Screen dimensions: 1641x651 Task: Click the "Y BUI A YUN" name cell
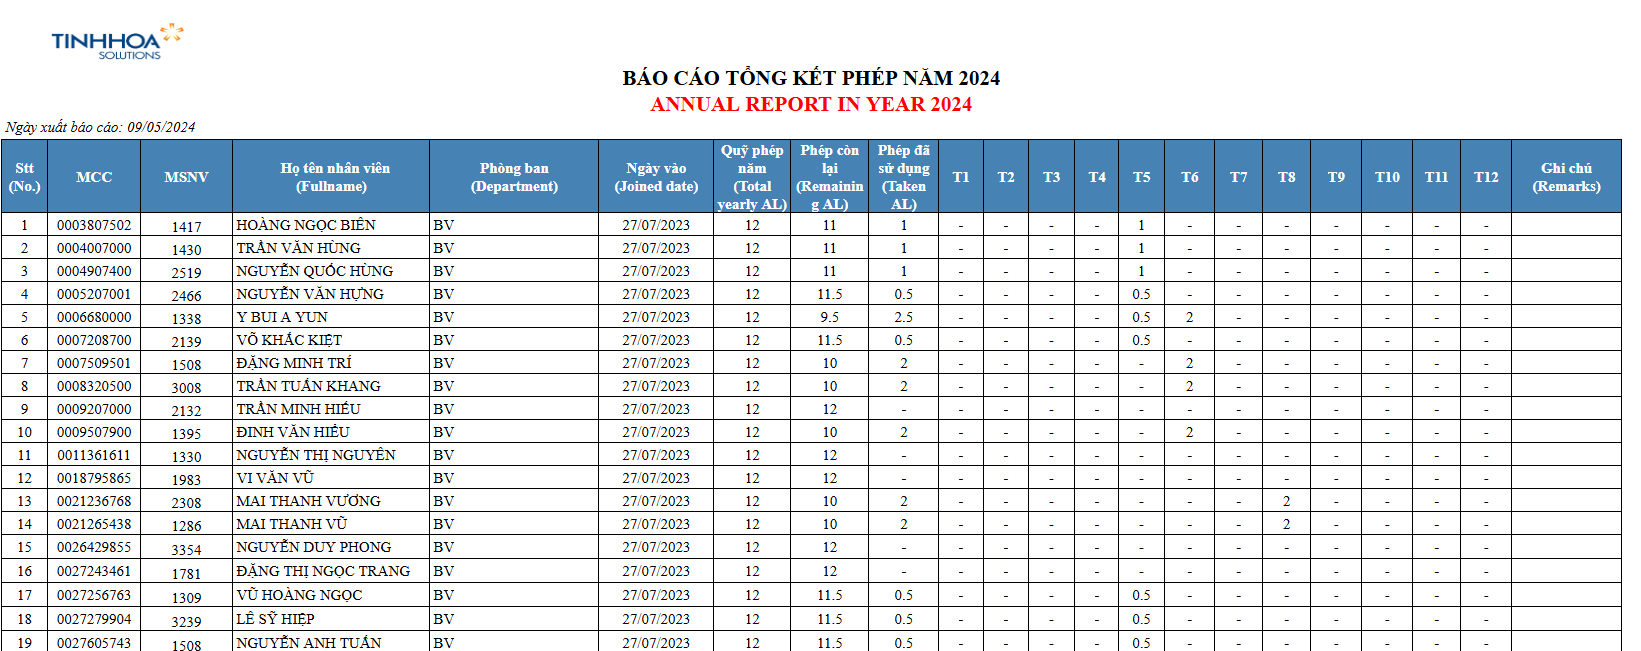tap(282, 317)
